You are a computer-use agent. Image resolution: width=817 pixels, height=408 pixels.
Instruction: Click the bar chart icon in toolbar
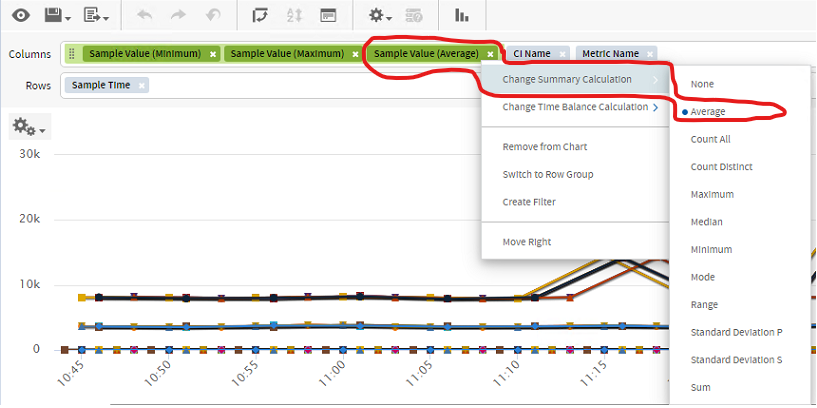click(x=462, y=15)
